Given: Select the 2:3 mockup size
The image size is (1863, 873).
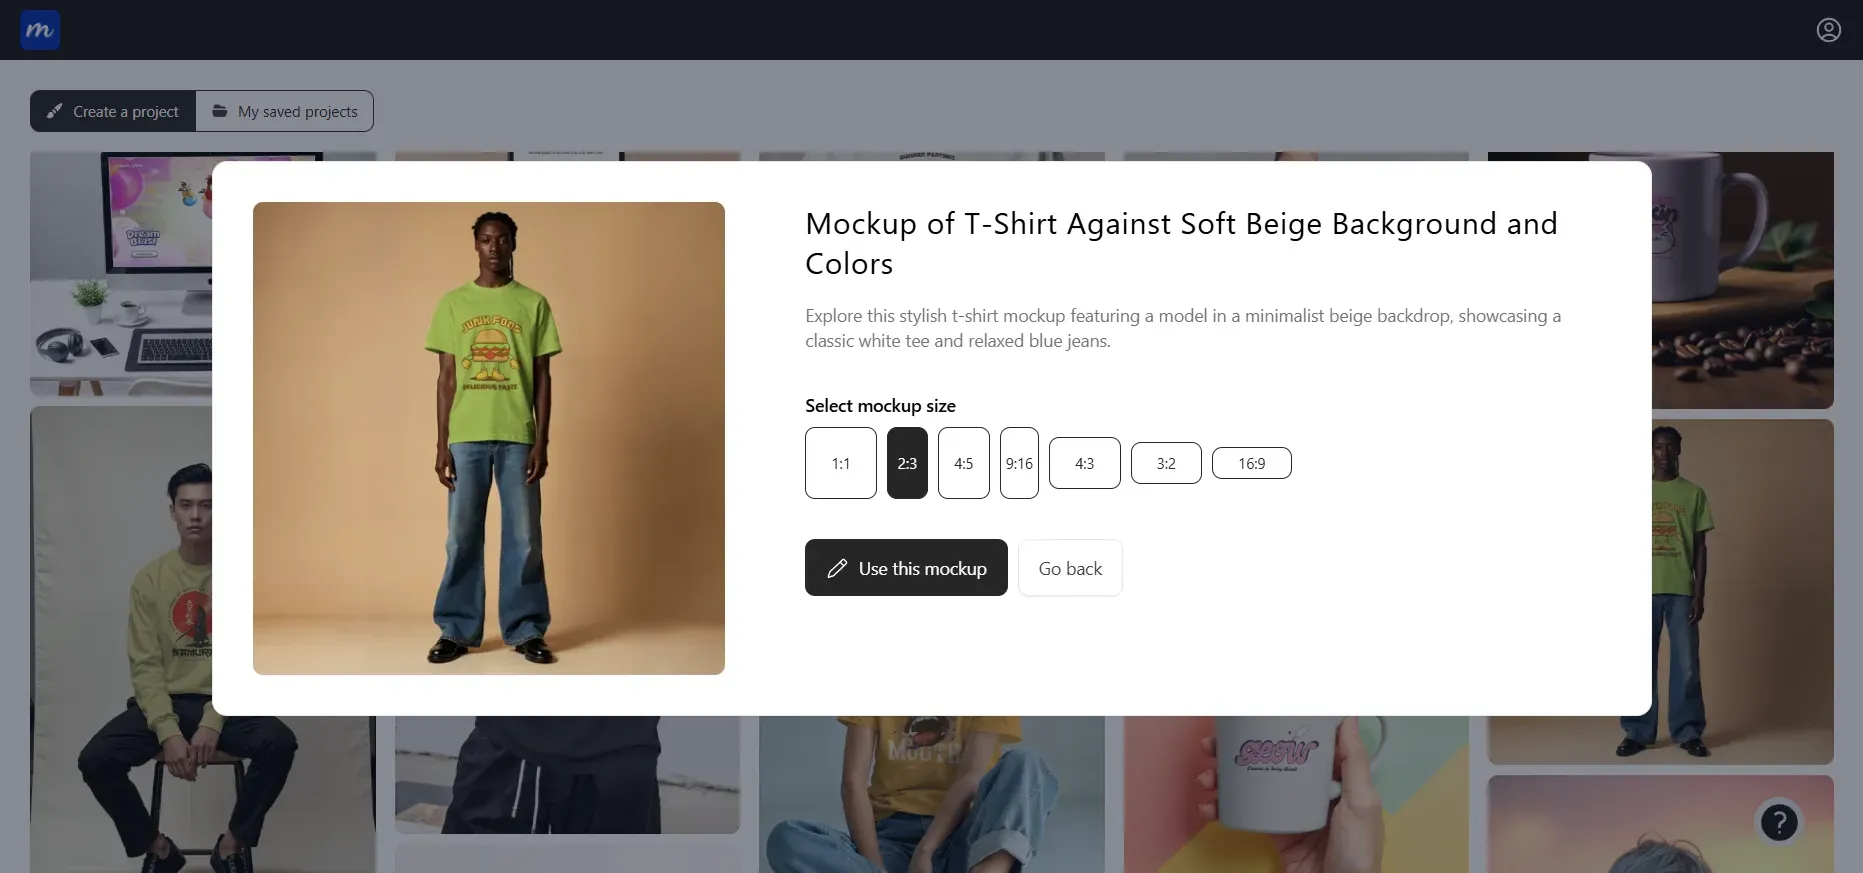Looking at the screenshot, I should [907, 463].
